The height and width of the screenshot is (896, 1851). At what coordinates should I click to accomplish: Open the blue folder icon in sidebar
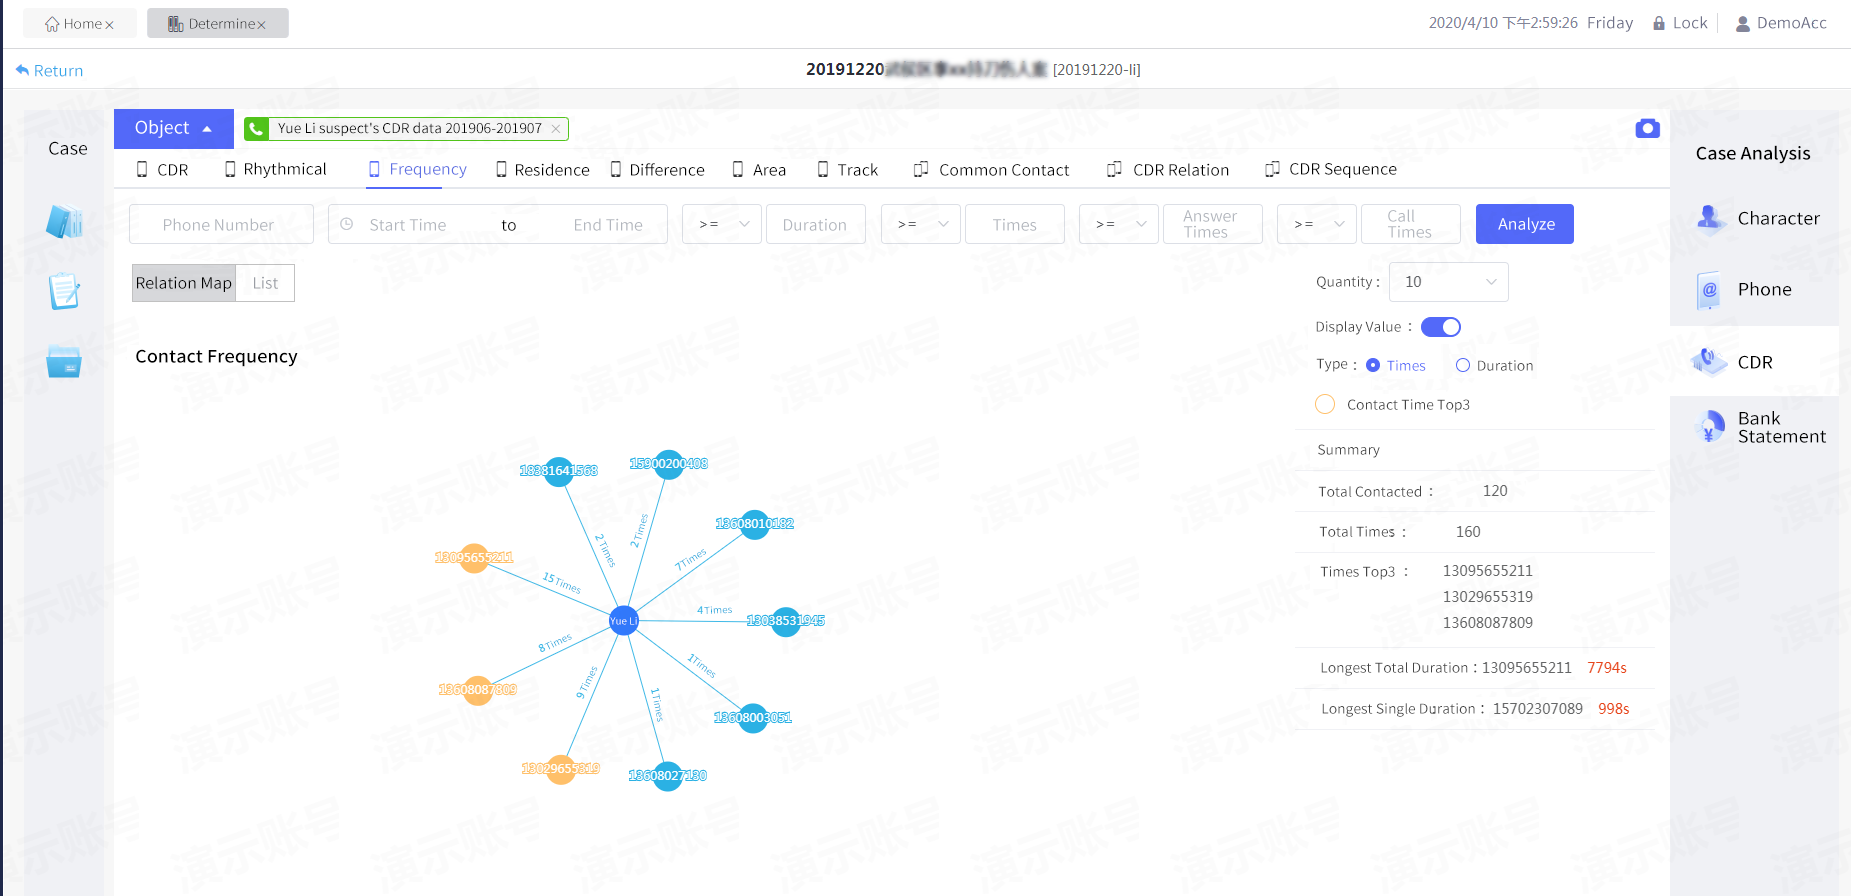point(64,362)
